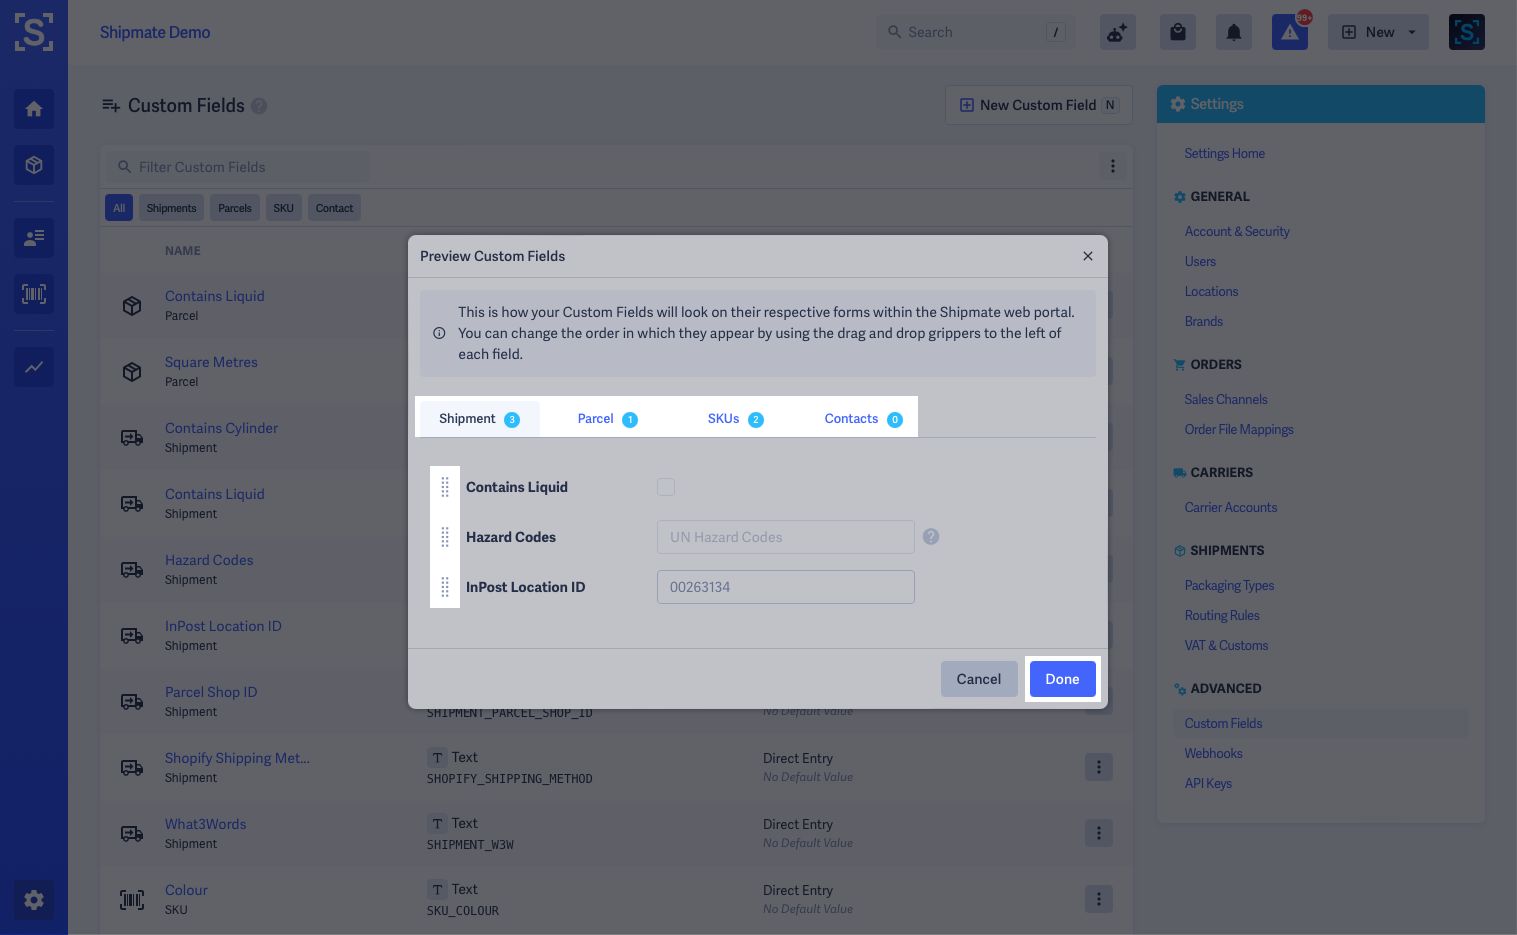
Task: Click the help icon beside Custom Fields heading
Action: [259, 106]
